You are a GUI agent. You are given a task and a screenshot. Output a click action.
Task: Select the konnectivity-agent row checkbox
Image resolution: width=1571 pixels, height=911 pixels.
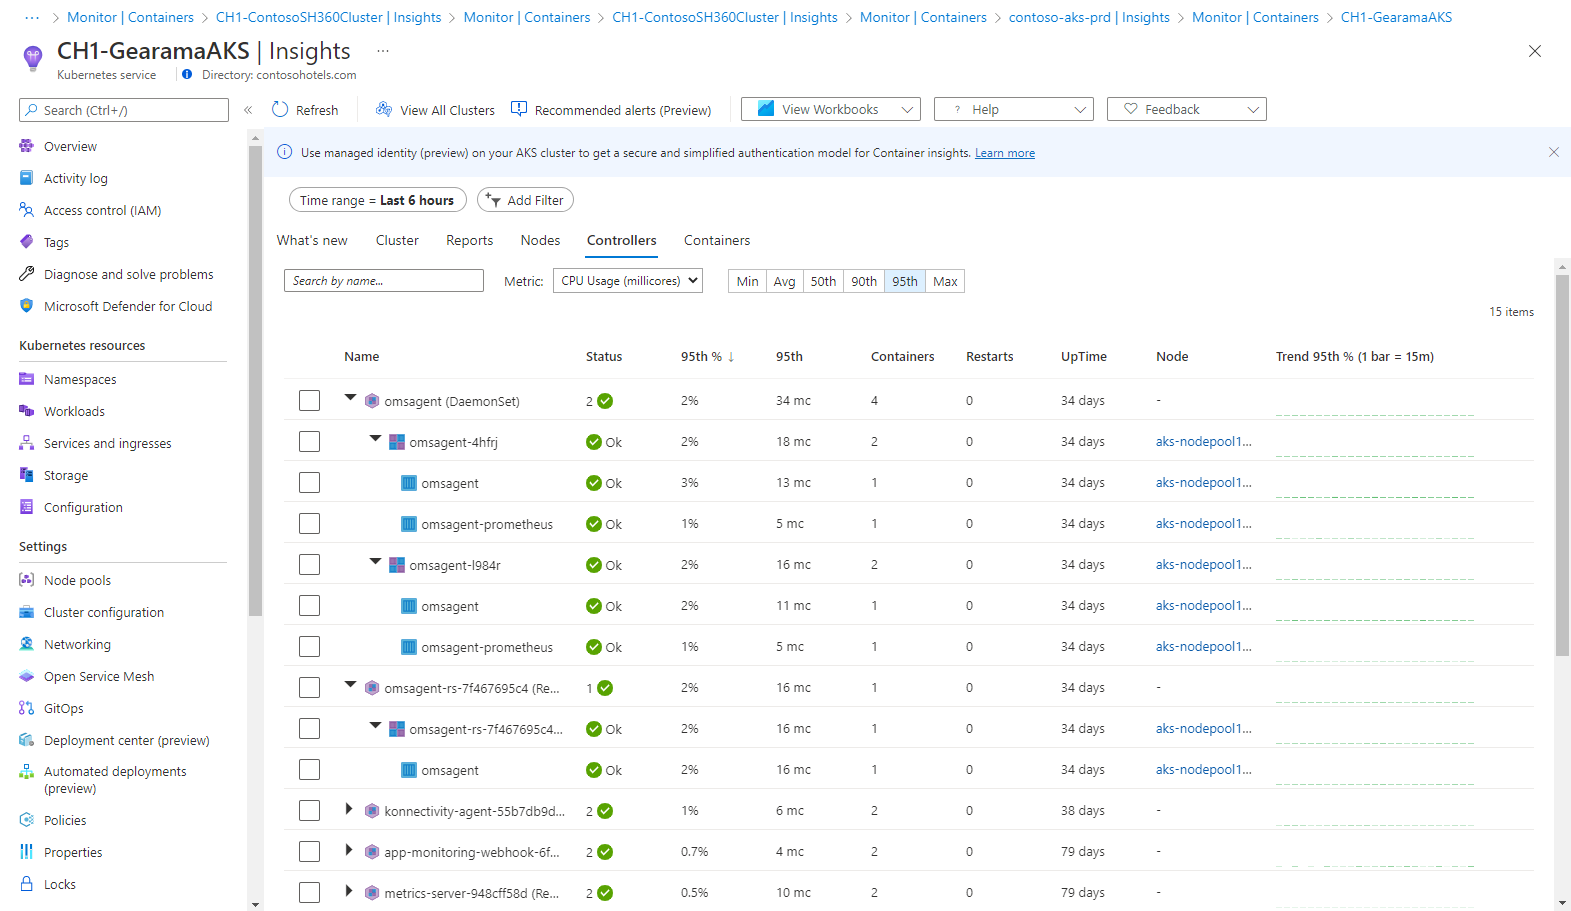click(x=309, y=811)
